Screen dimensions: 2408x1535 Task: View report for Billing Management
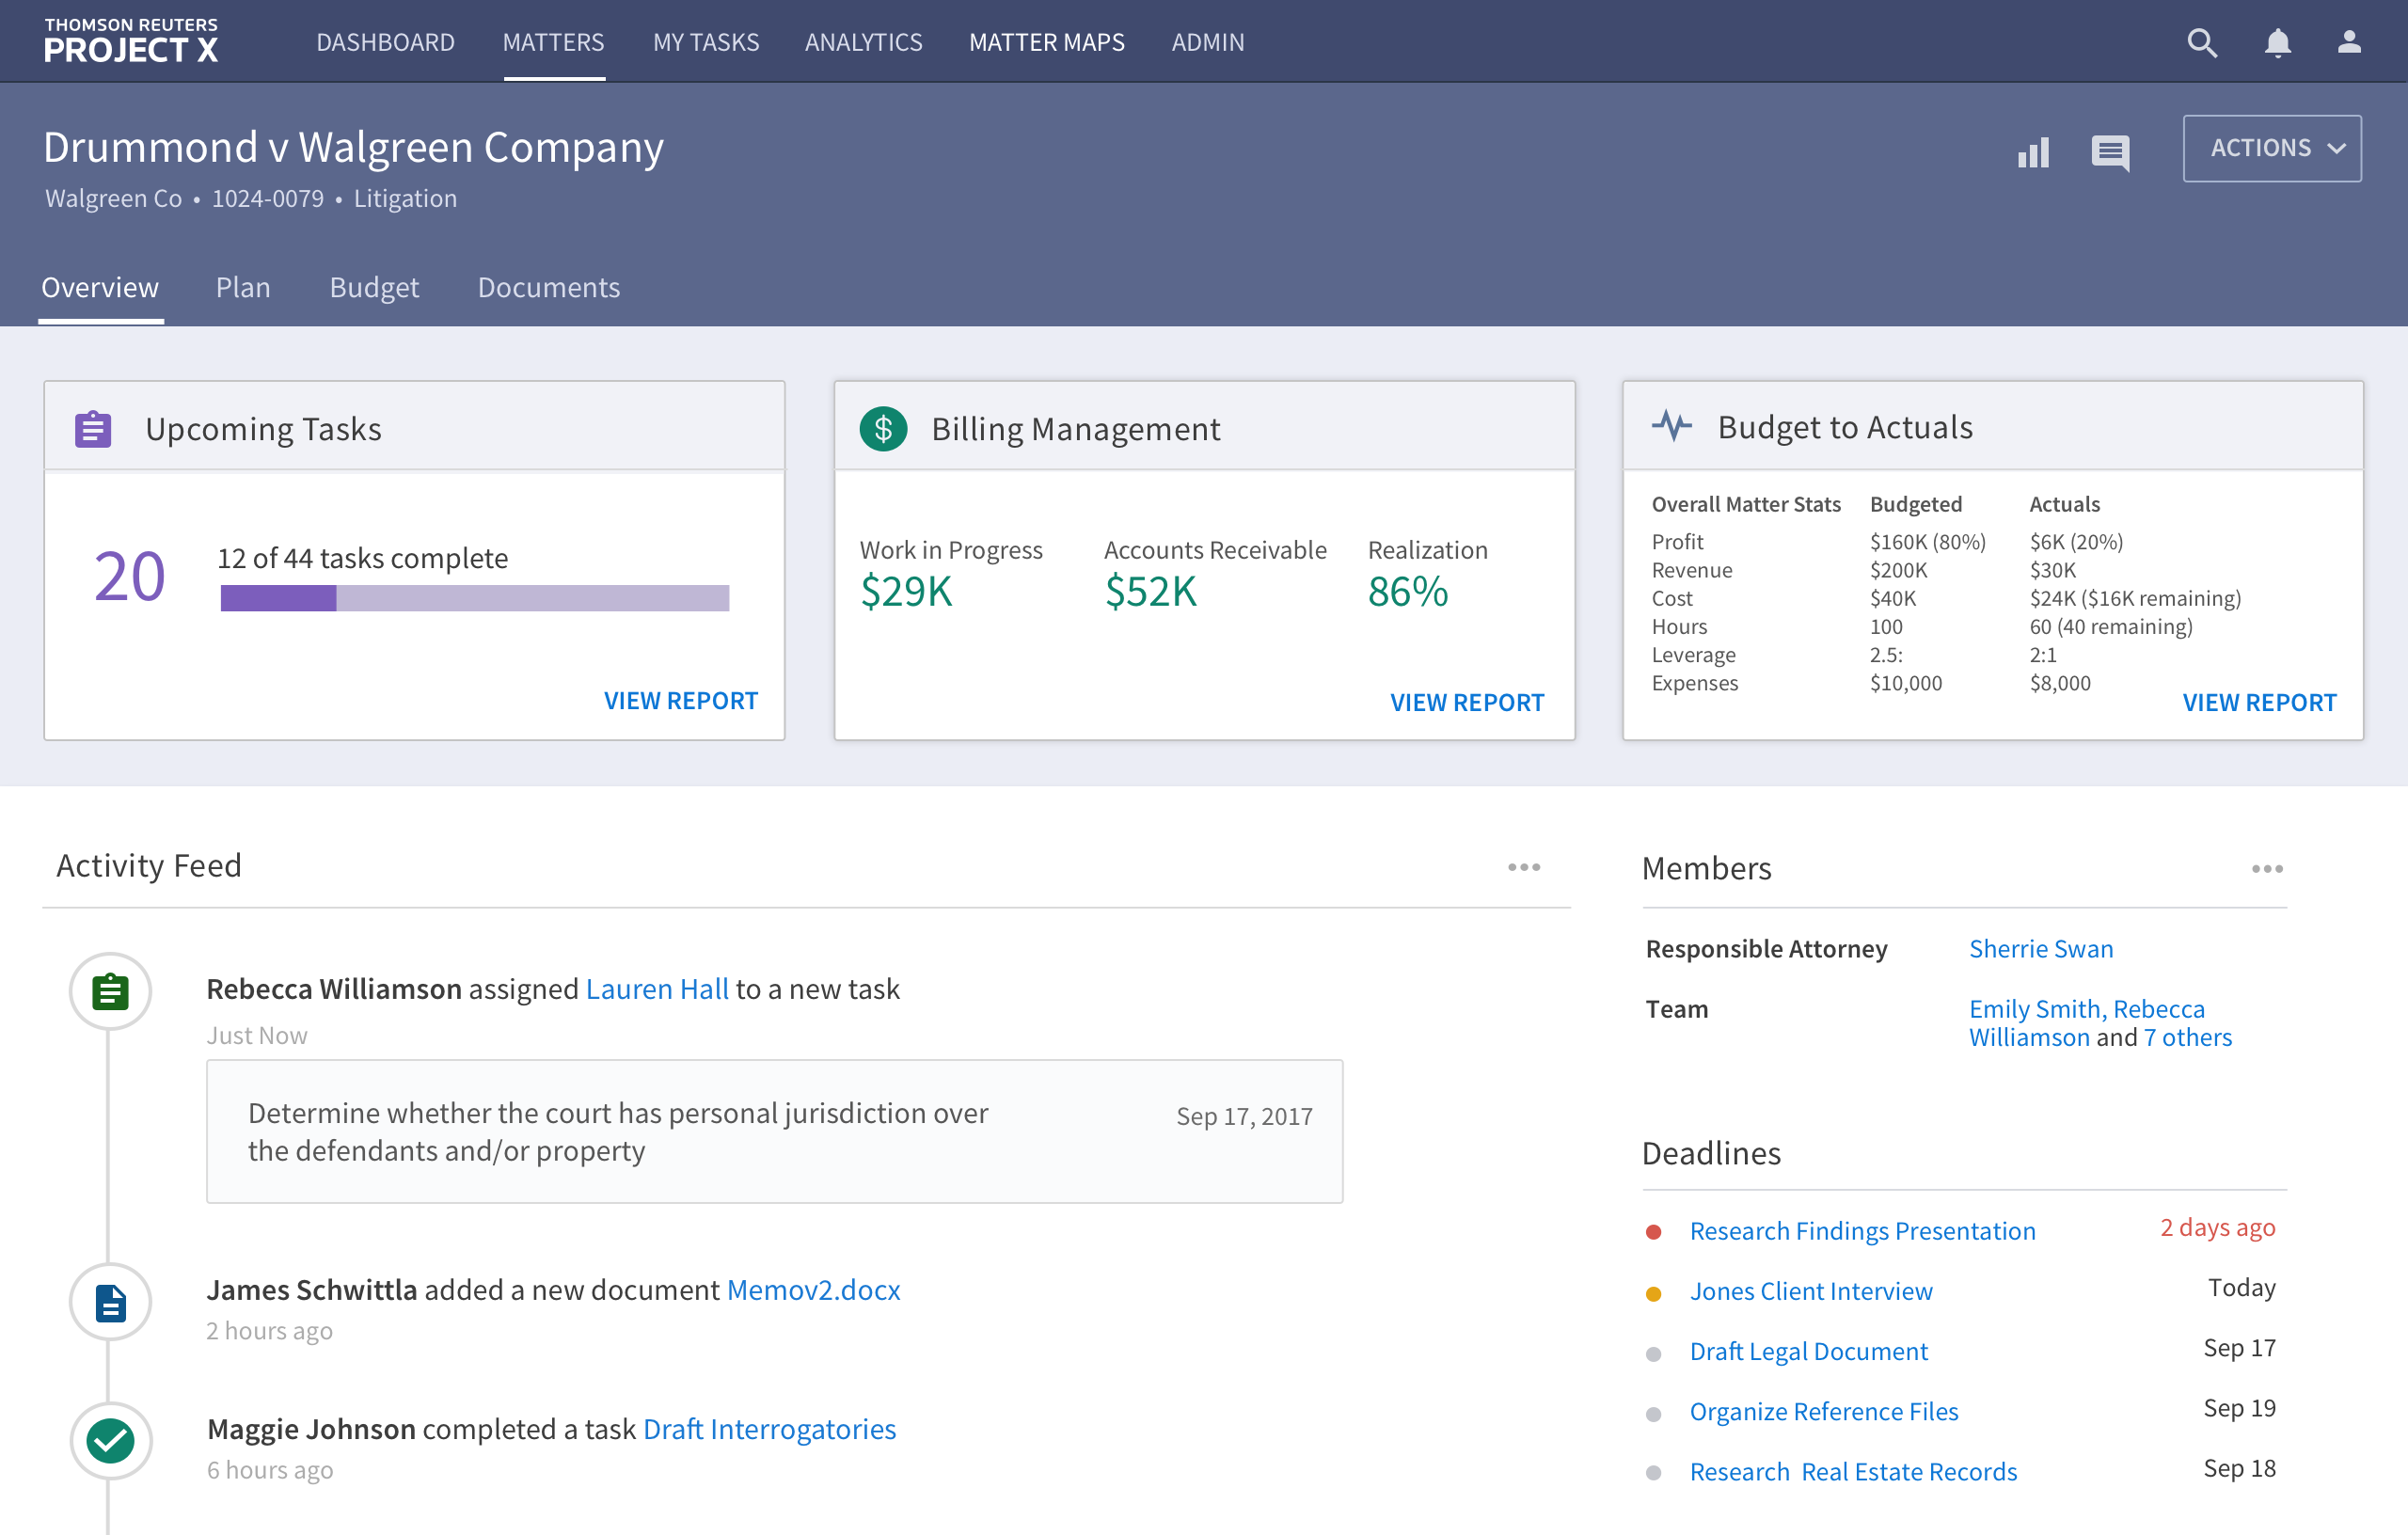click(x=1466, y=703)
